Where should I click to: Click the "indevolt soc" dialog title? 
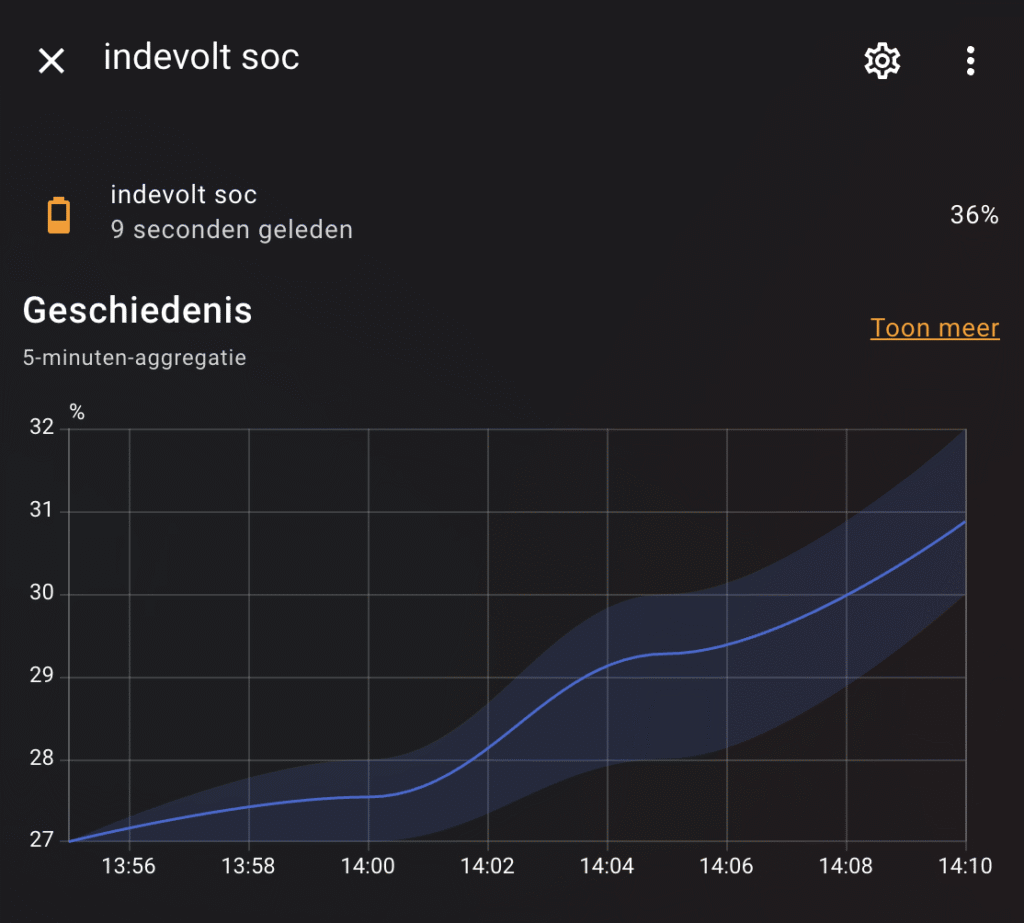(x=201, y=57)
